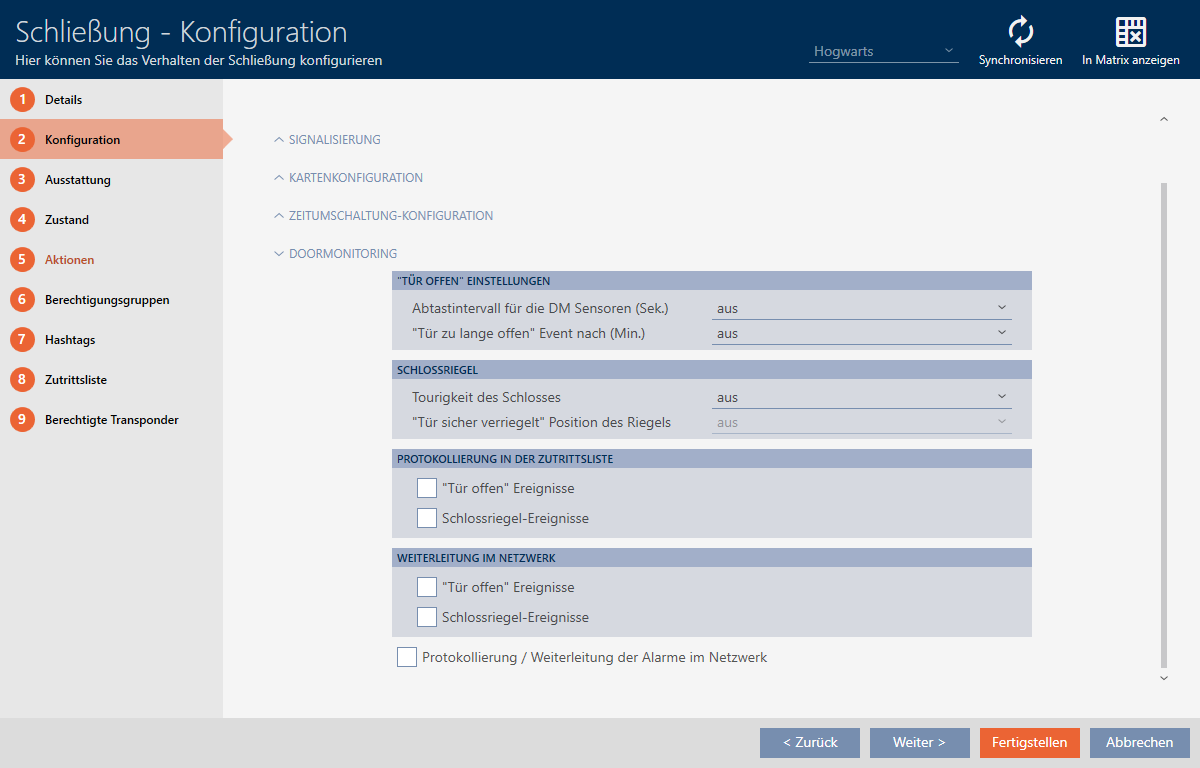Image resolution: width=1200 pixels, height=768 pixels.
Task: Toggle Protokollierung / Weiterleitung der Alarme checkbox
Action: [407, 657]
